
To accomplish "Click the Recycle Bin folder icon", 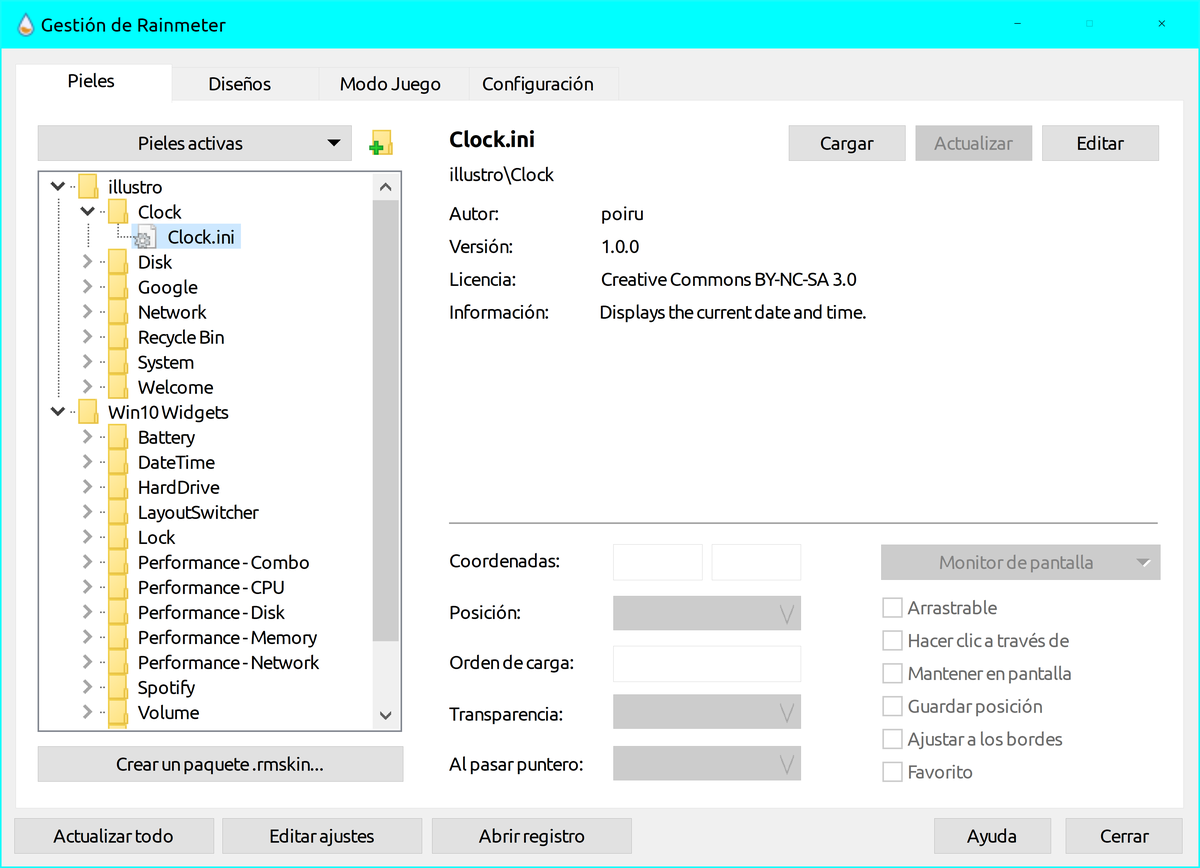I will [118, 337].
